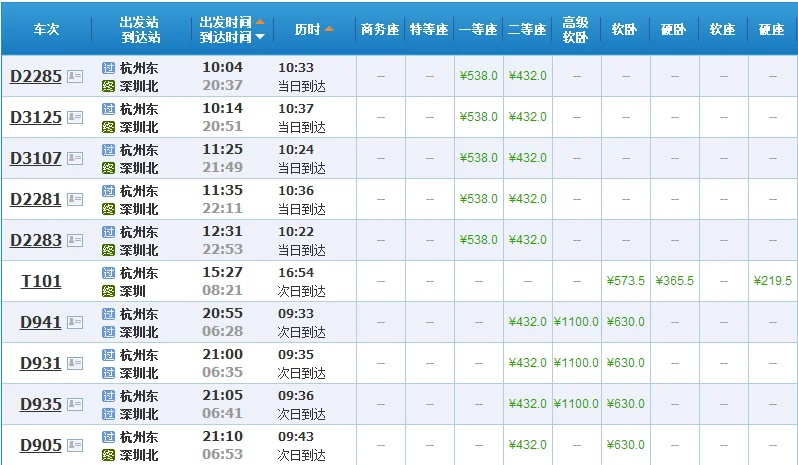
Task: Select D2283 first class price ¥538.0
Action: [x=478, y=240]
